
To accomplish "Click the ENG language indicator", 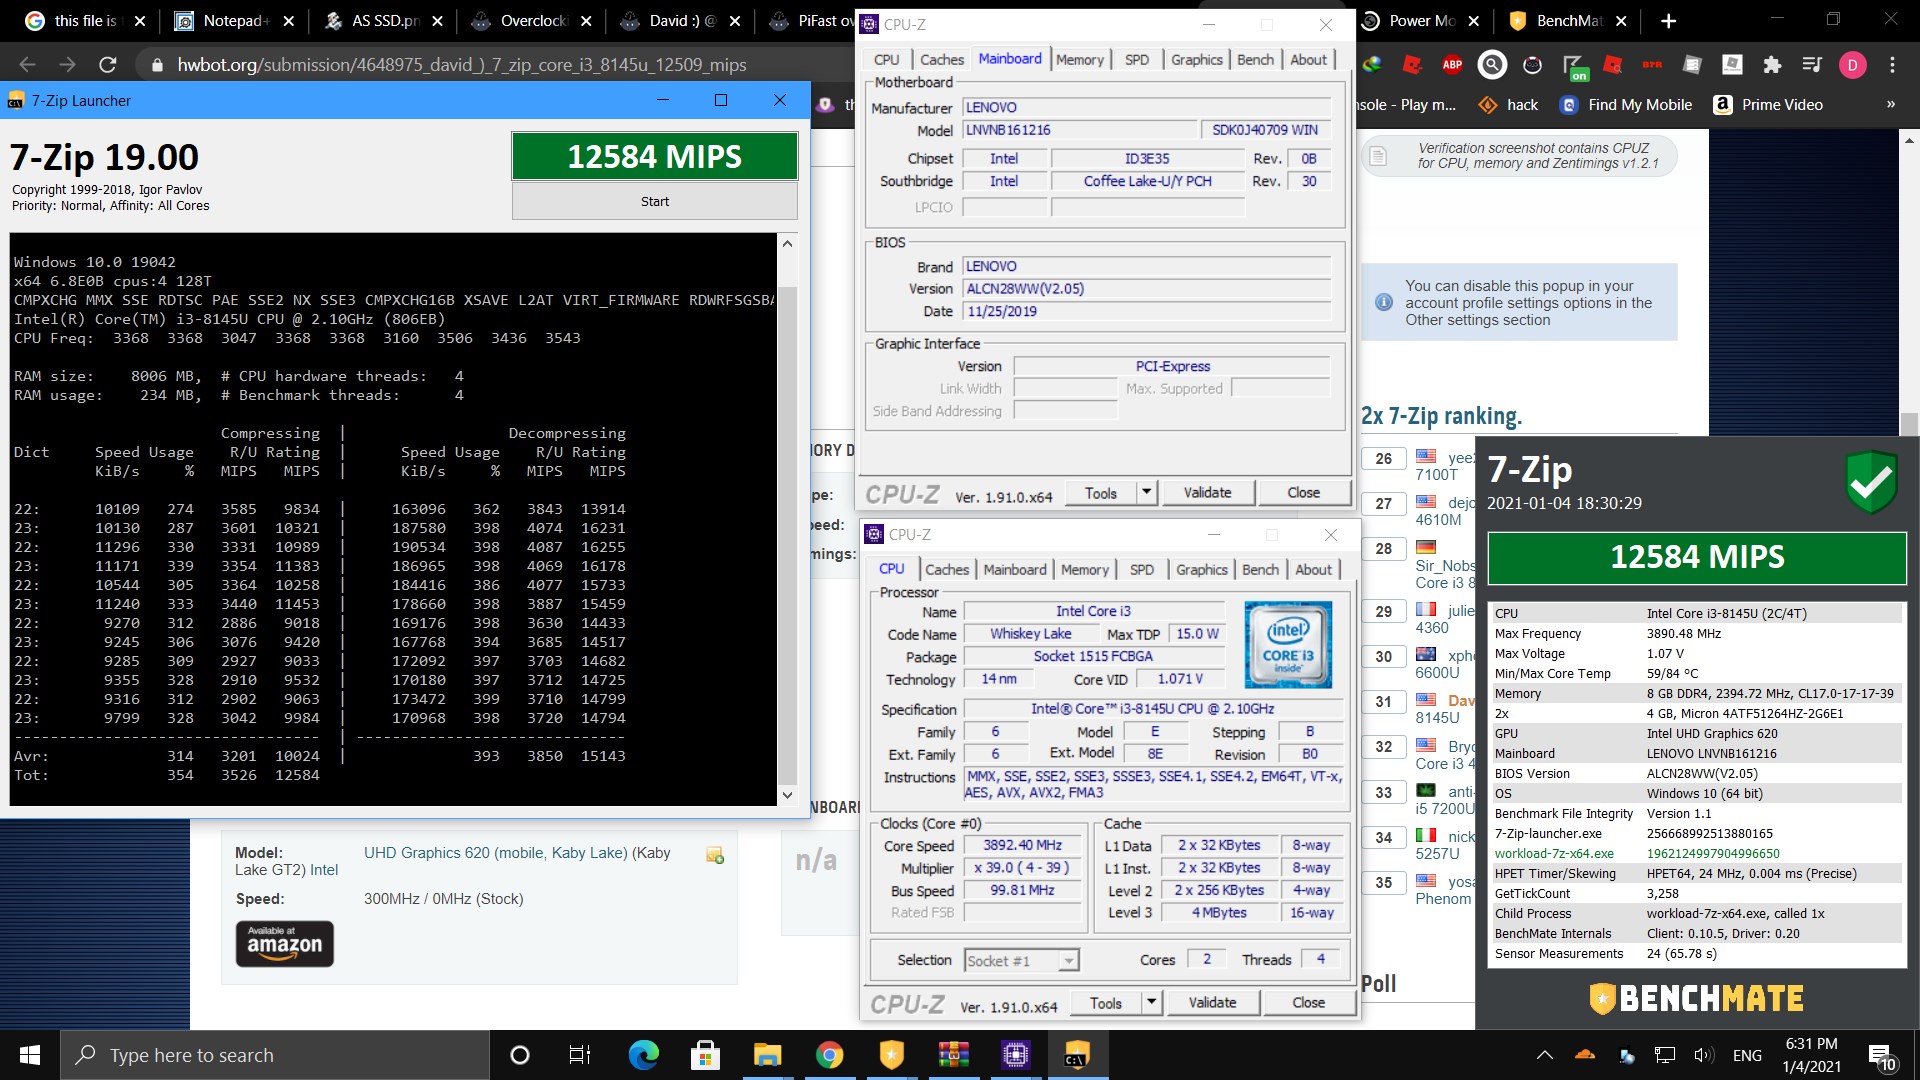I will pos(1747,1055).
